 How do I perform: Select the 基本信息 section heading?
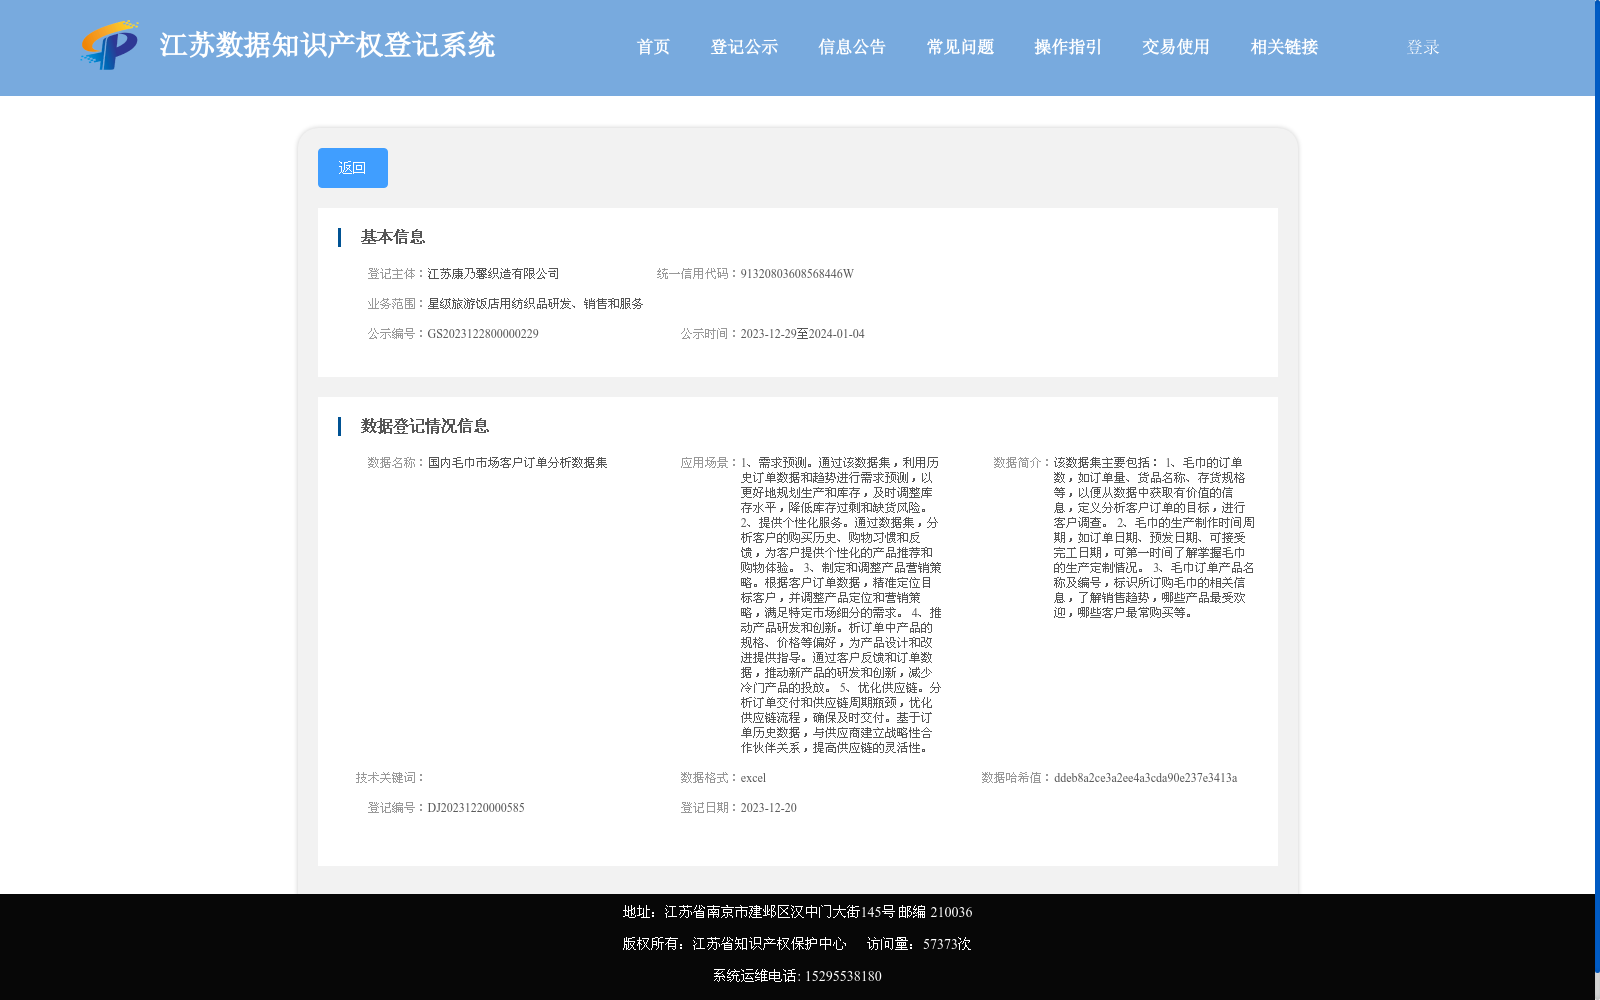click(393, 237)
